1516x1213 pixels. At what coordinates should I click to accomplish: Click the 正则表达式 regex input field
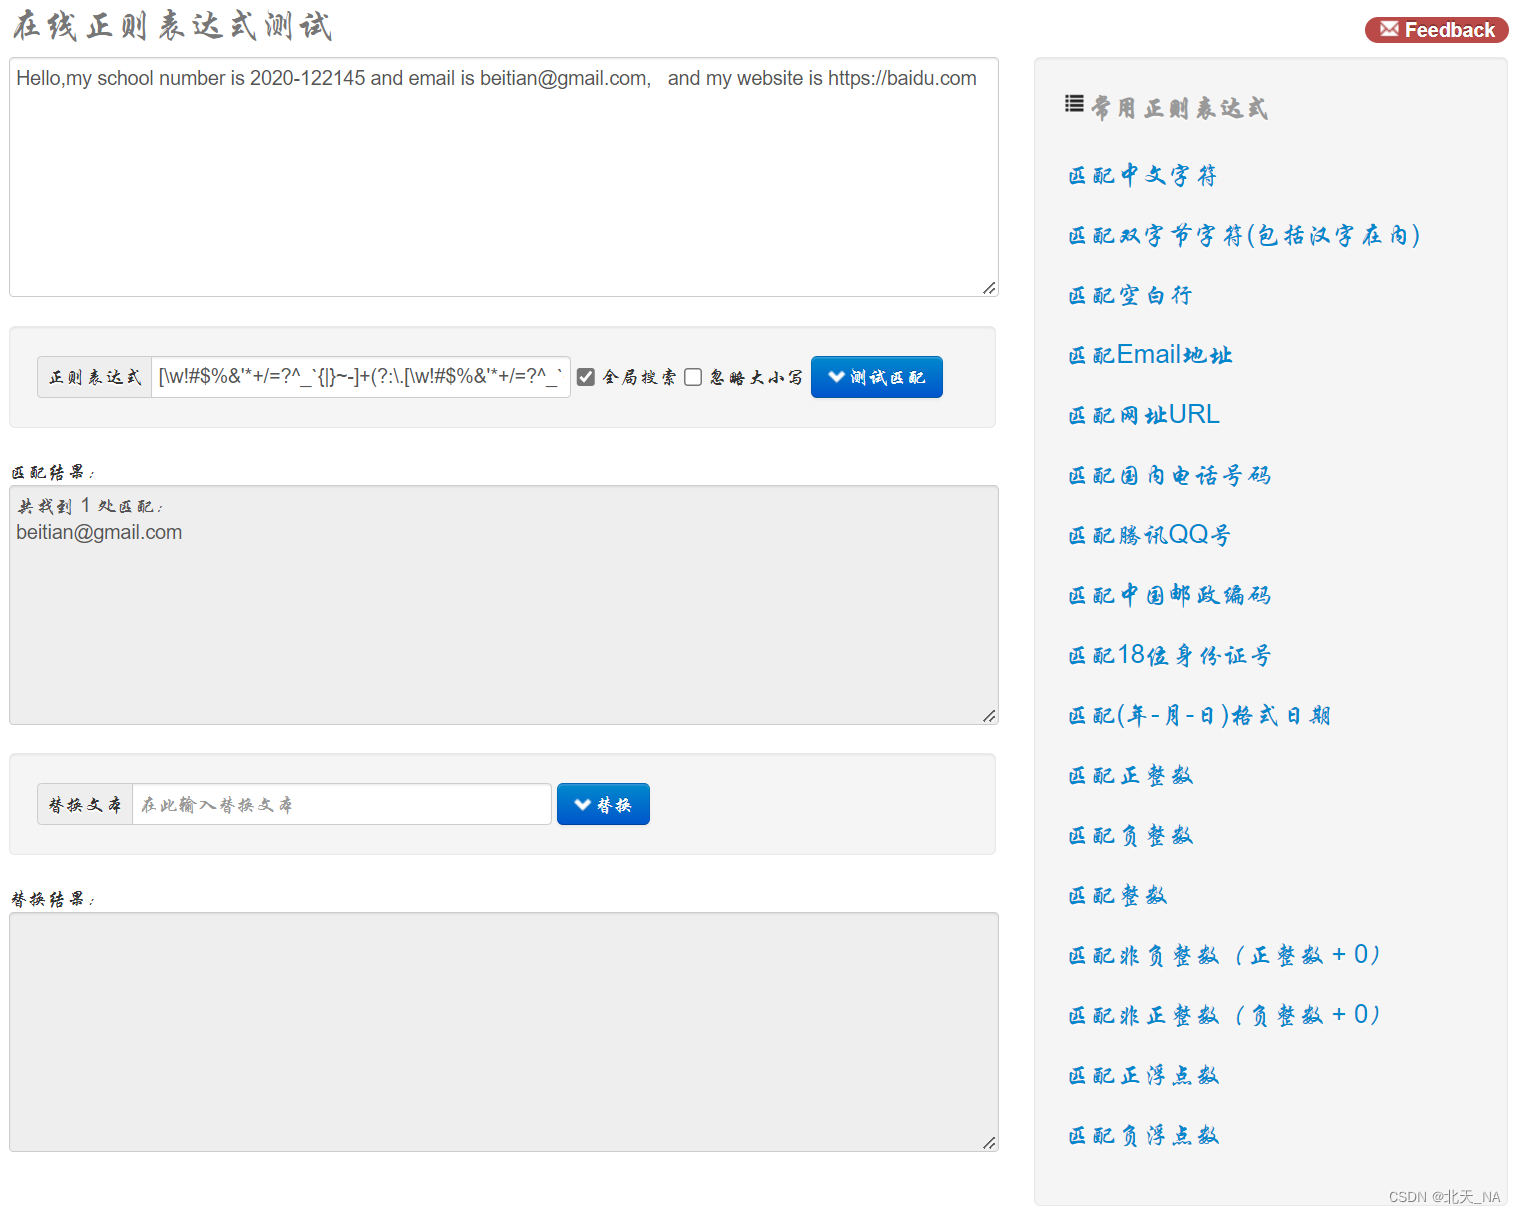(x=361, y=377)
